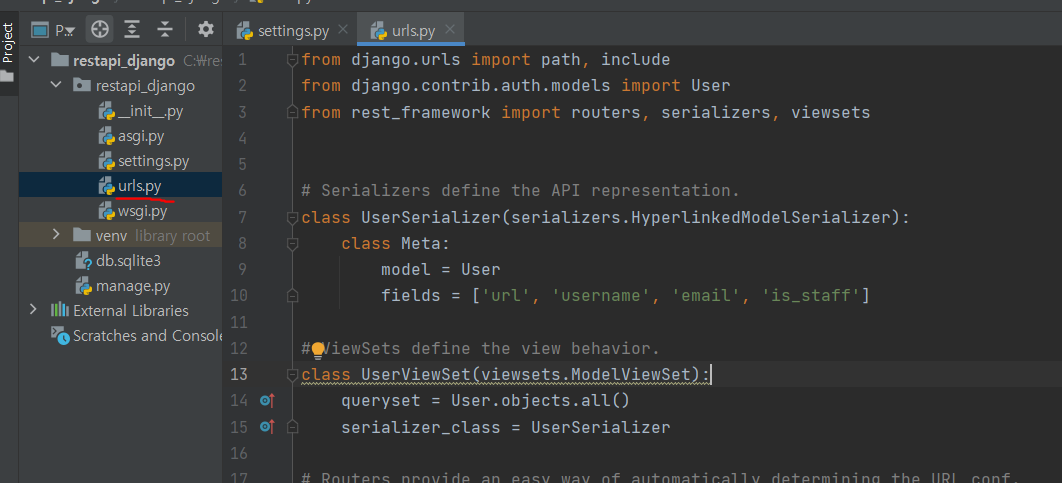Click the fold end marker on line 10
The image size is (1062, 483).
(x=292, y=295)
